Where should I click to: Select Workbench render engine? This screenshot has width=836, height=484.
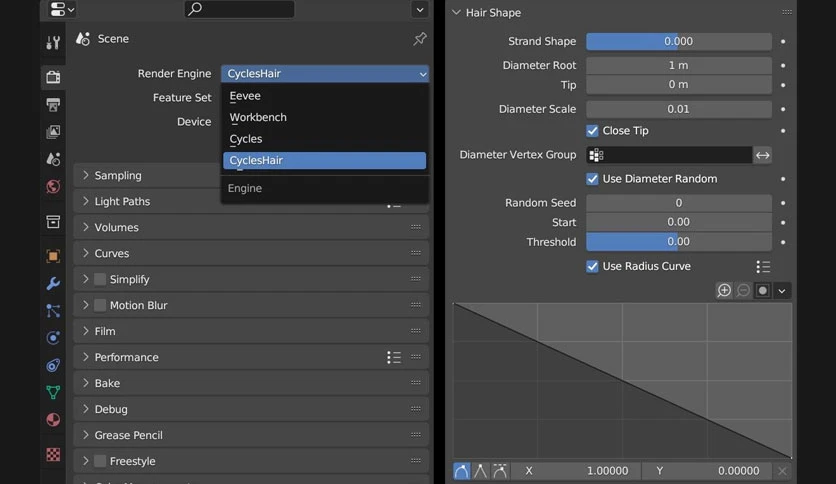click(x=324, y=117)
